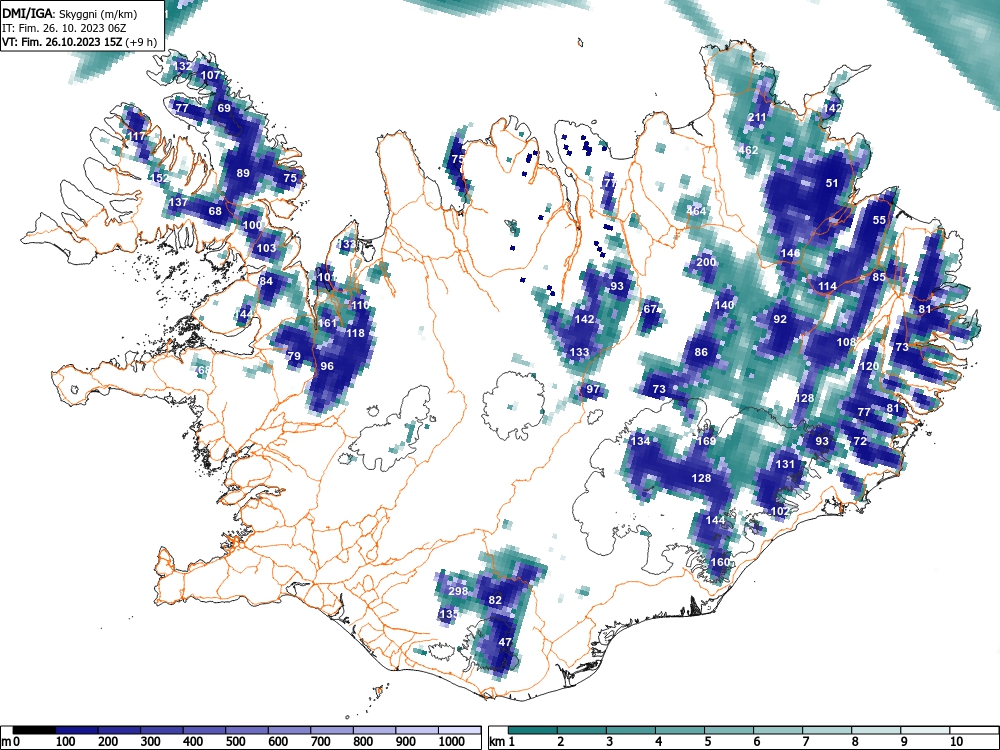The image size is (1000, 750).
Task: Click the 144 visibility value on the map
Action: pyautogui.click(x=715, y=520)
